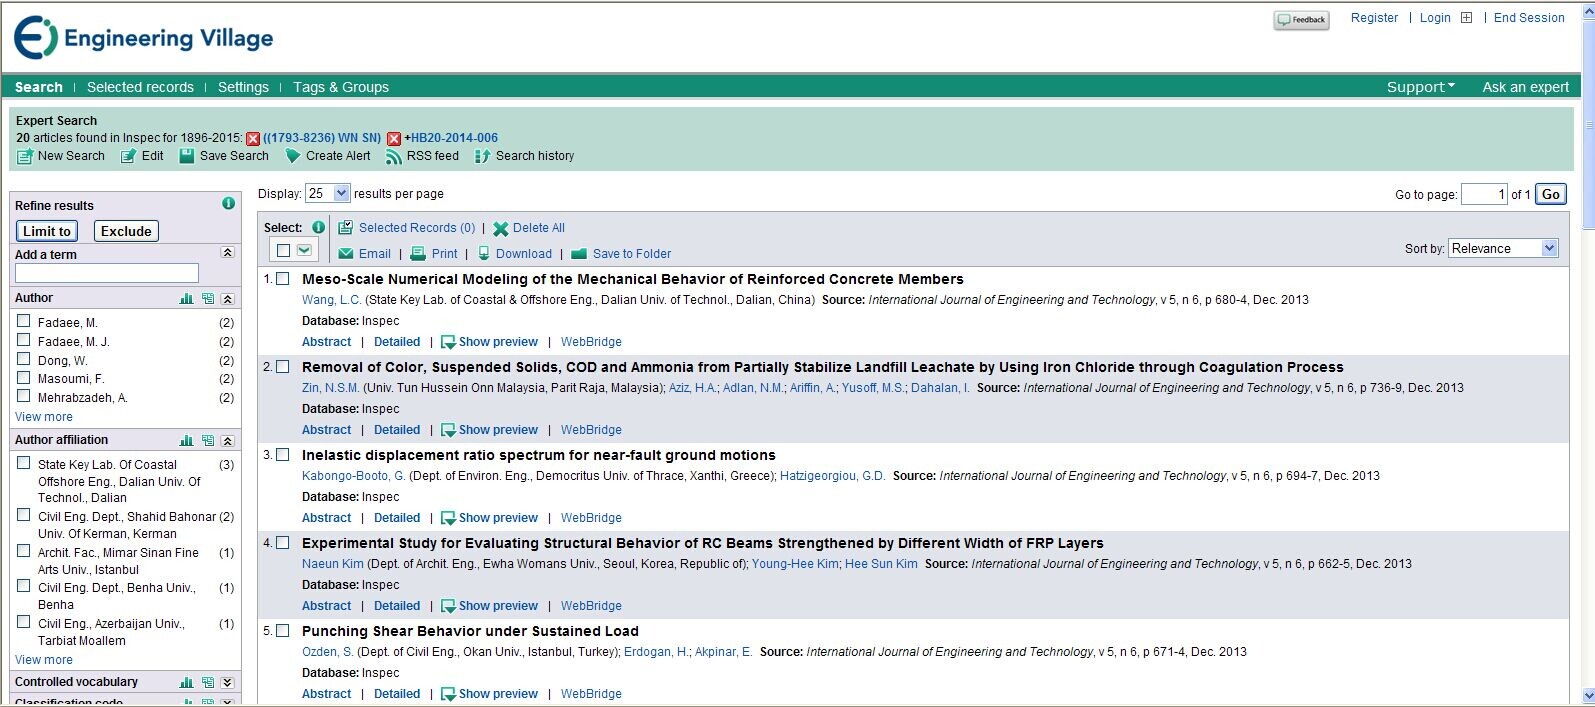Tick the Fadaee, M. author checkbox
The image size is (1595, 707).
tap(24, 321)
